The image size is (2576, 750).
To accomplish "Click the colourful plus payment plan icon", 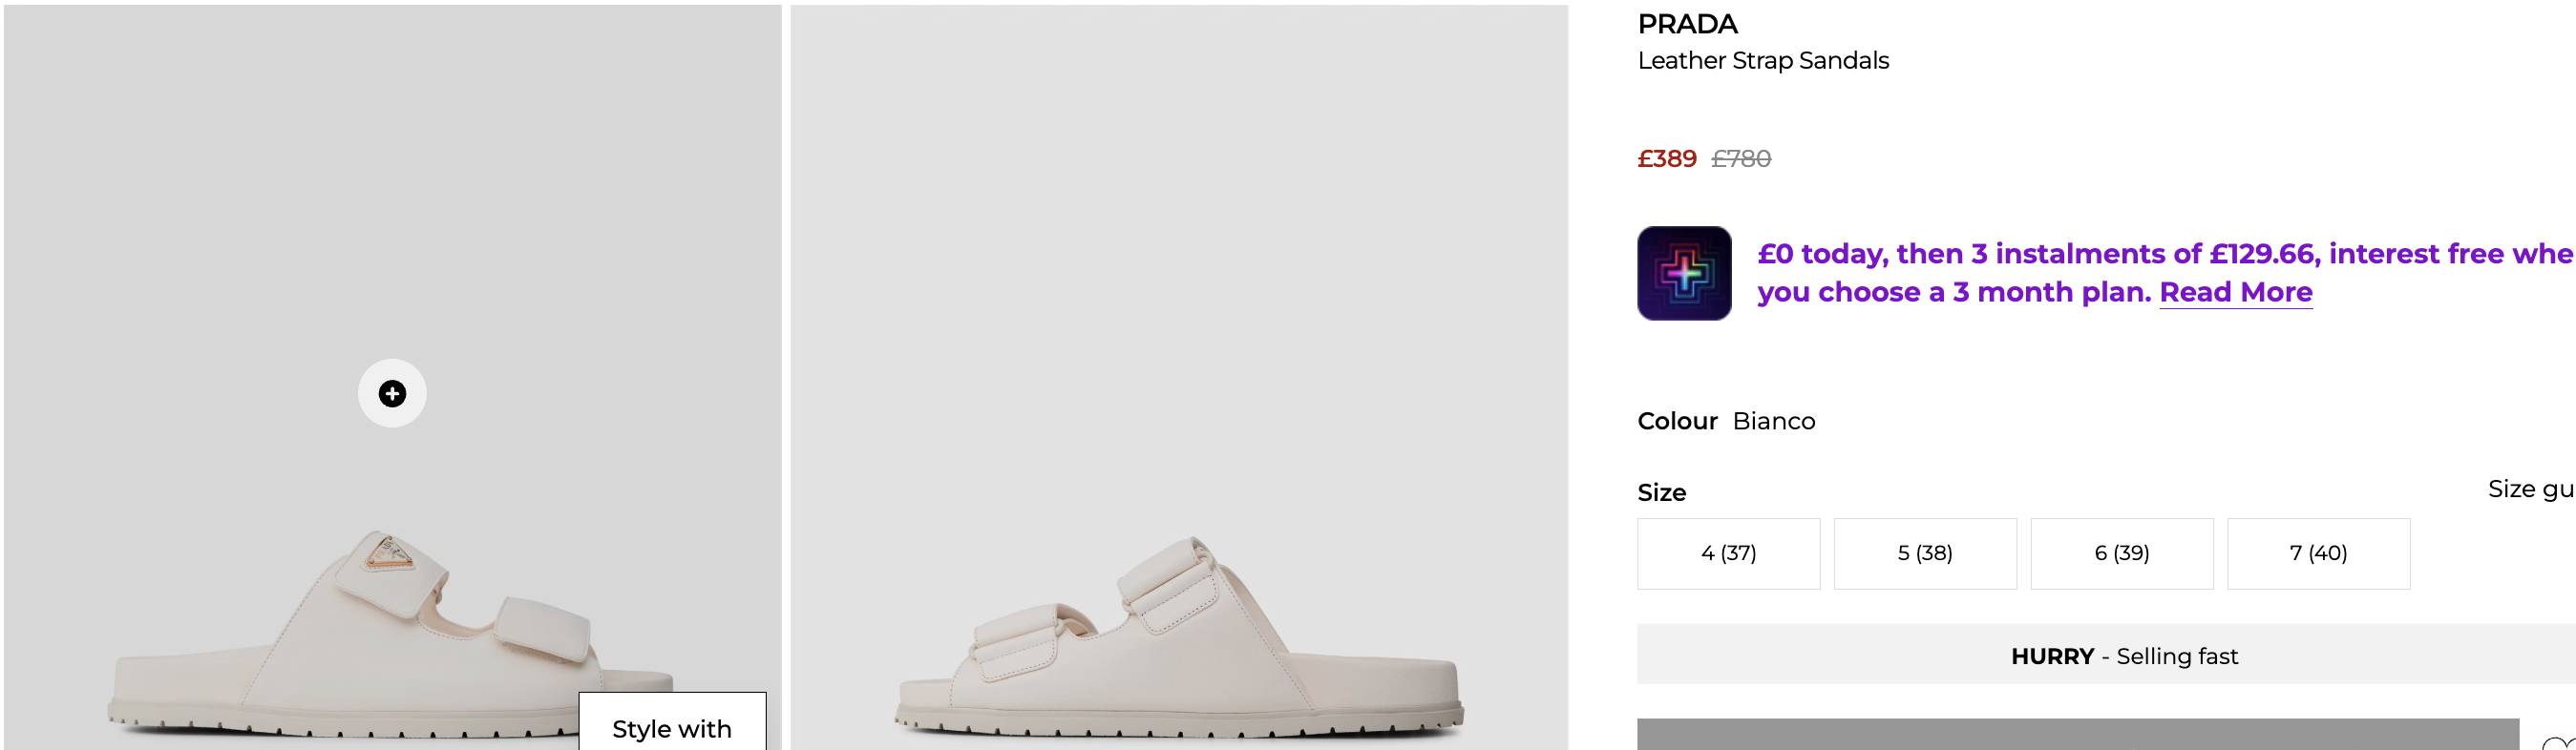I will 1684,273.
